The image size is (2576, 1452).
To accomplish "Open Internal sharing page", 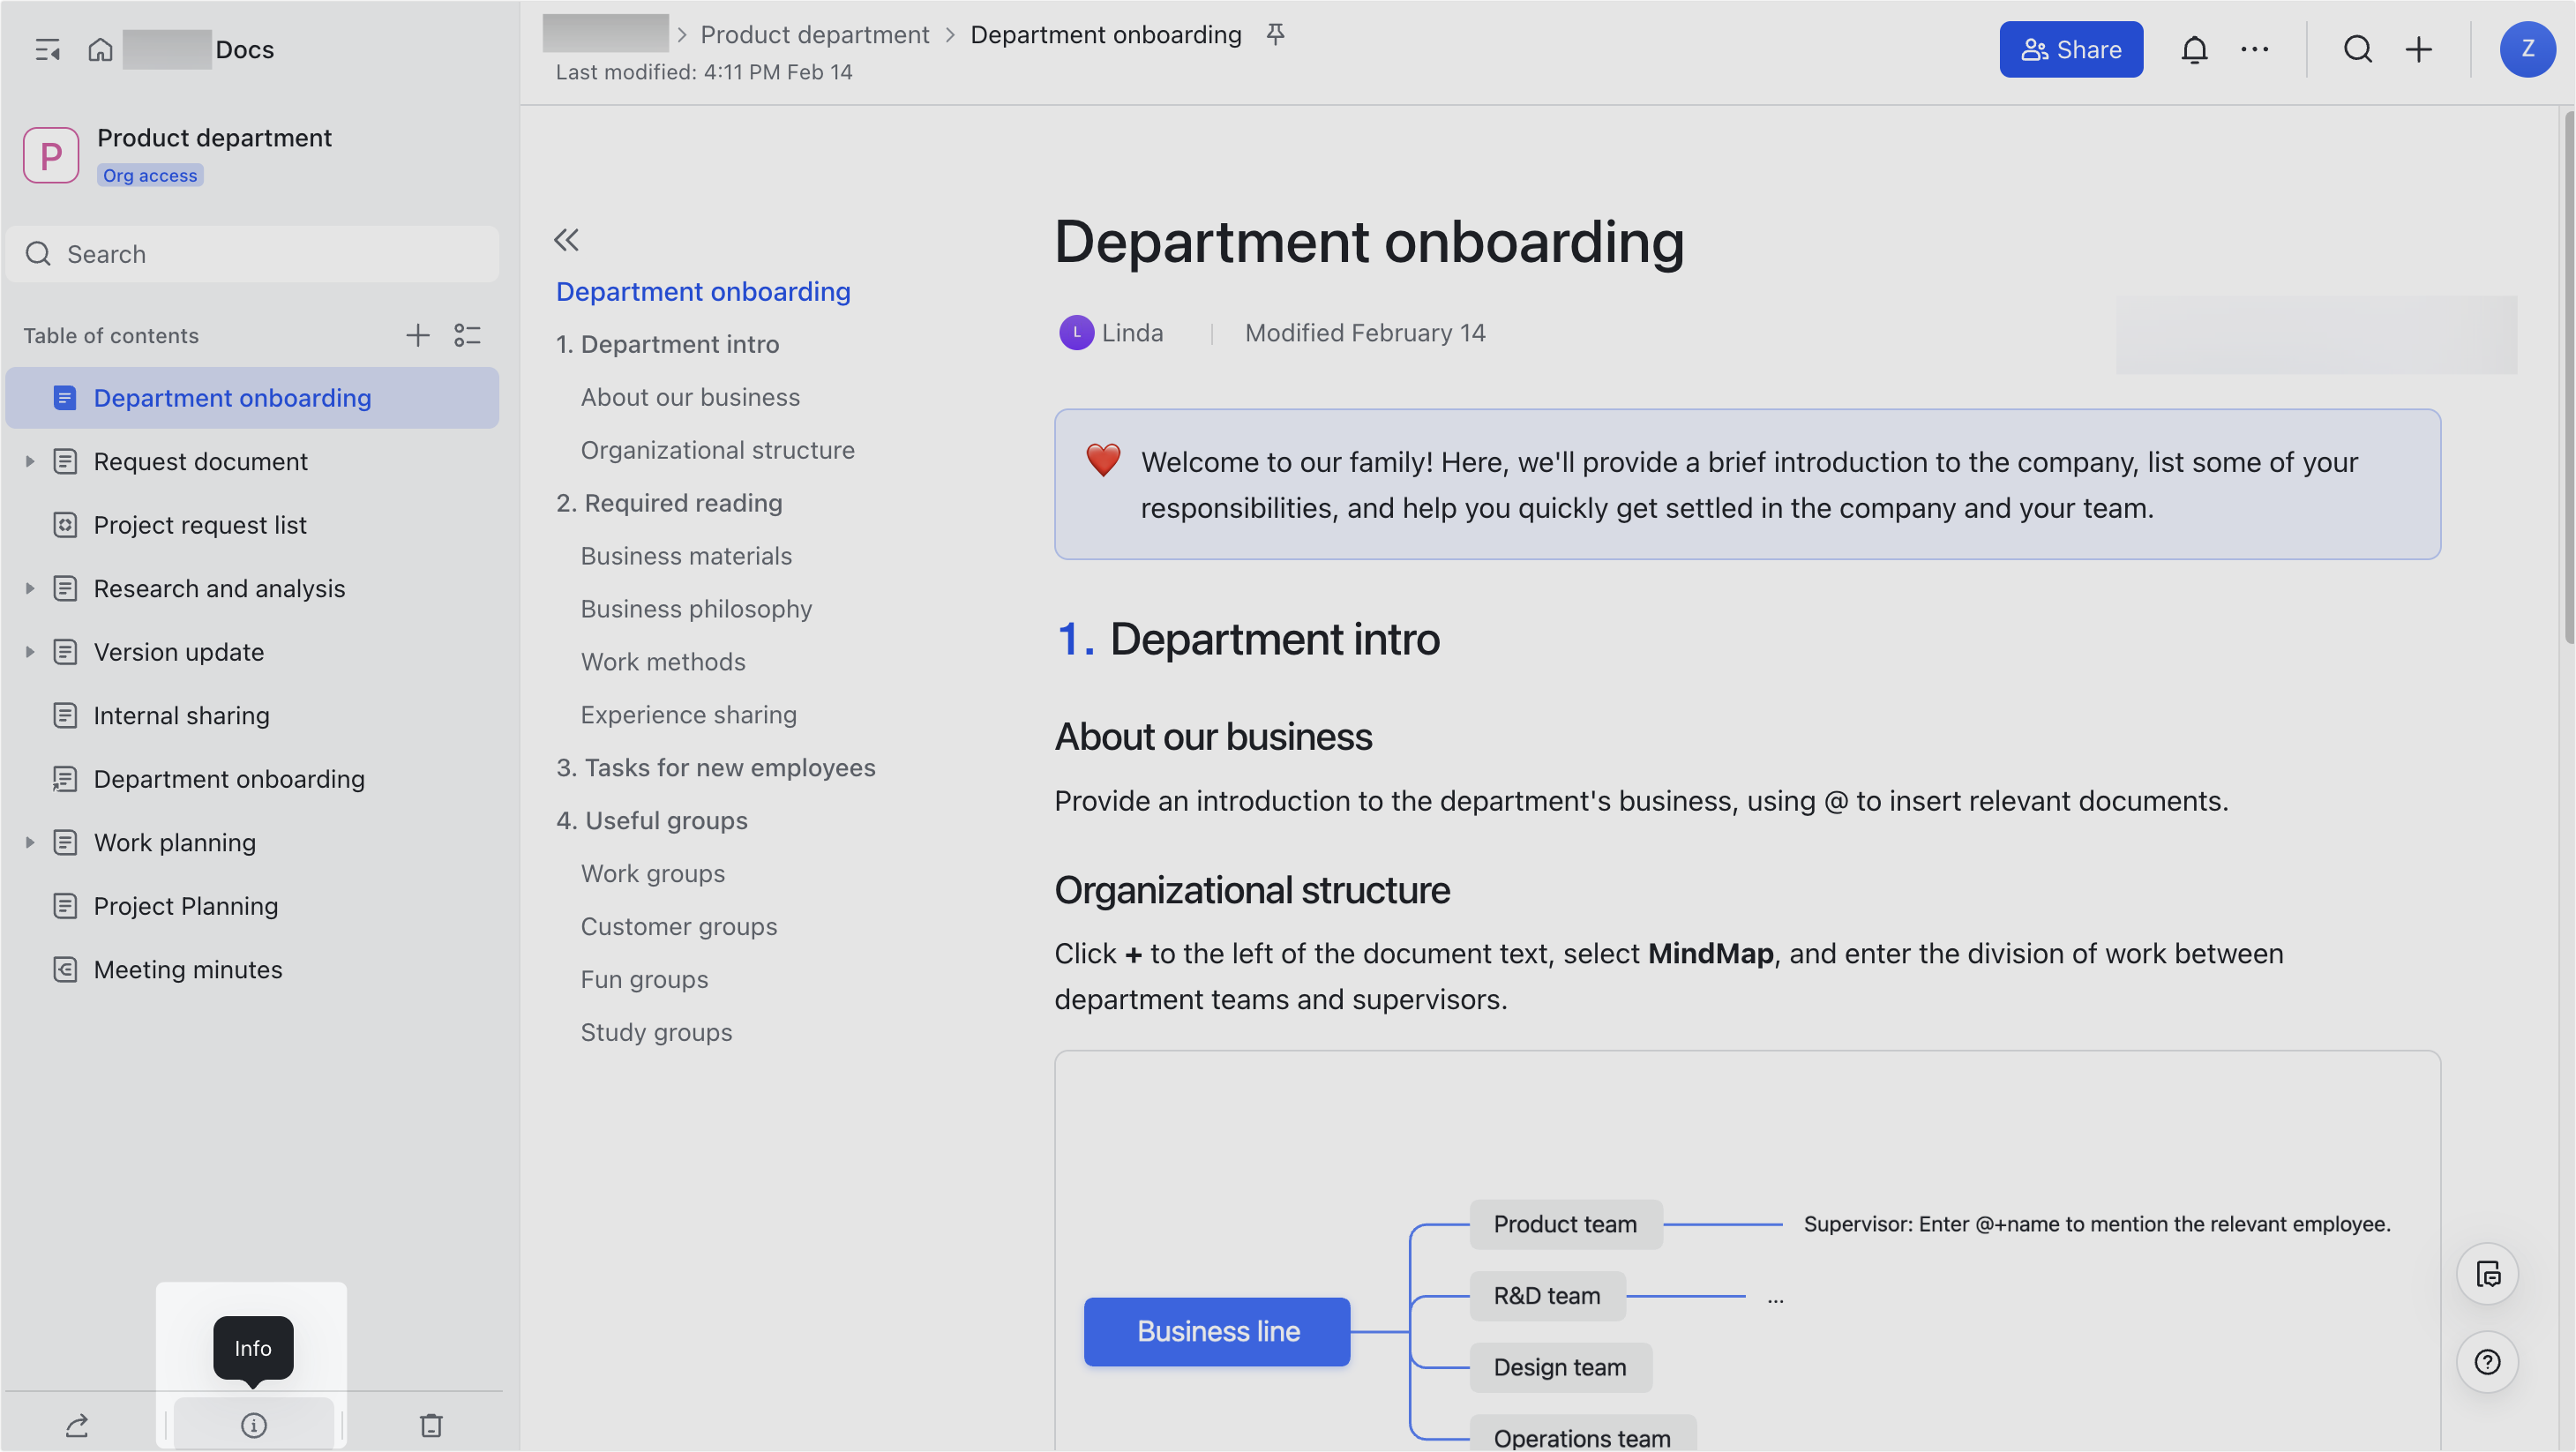I will [181, 715].
